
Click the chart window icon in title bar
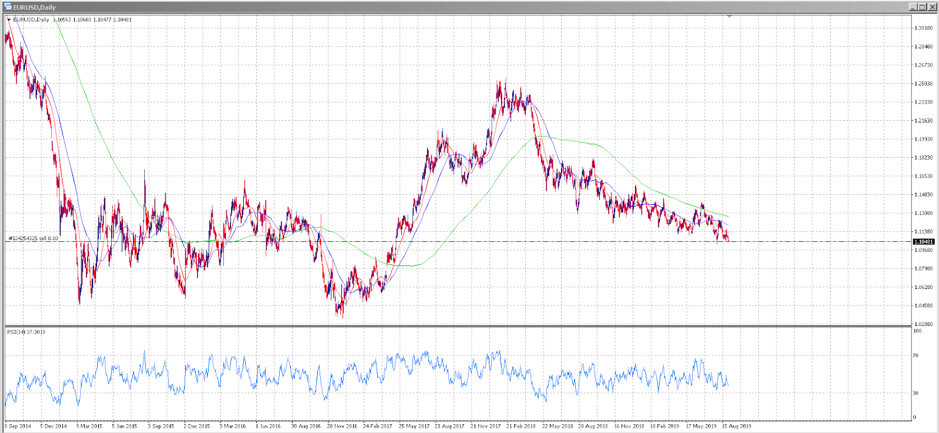[8, 7]
